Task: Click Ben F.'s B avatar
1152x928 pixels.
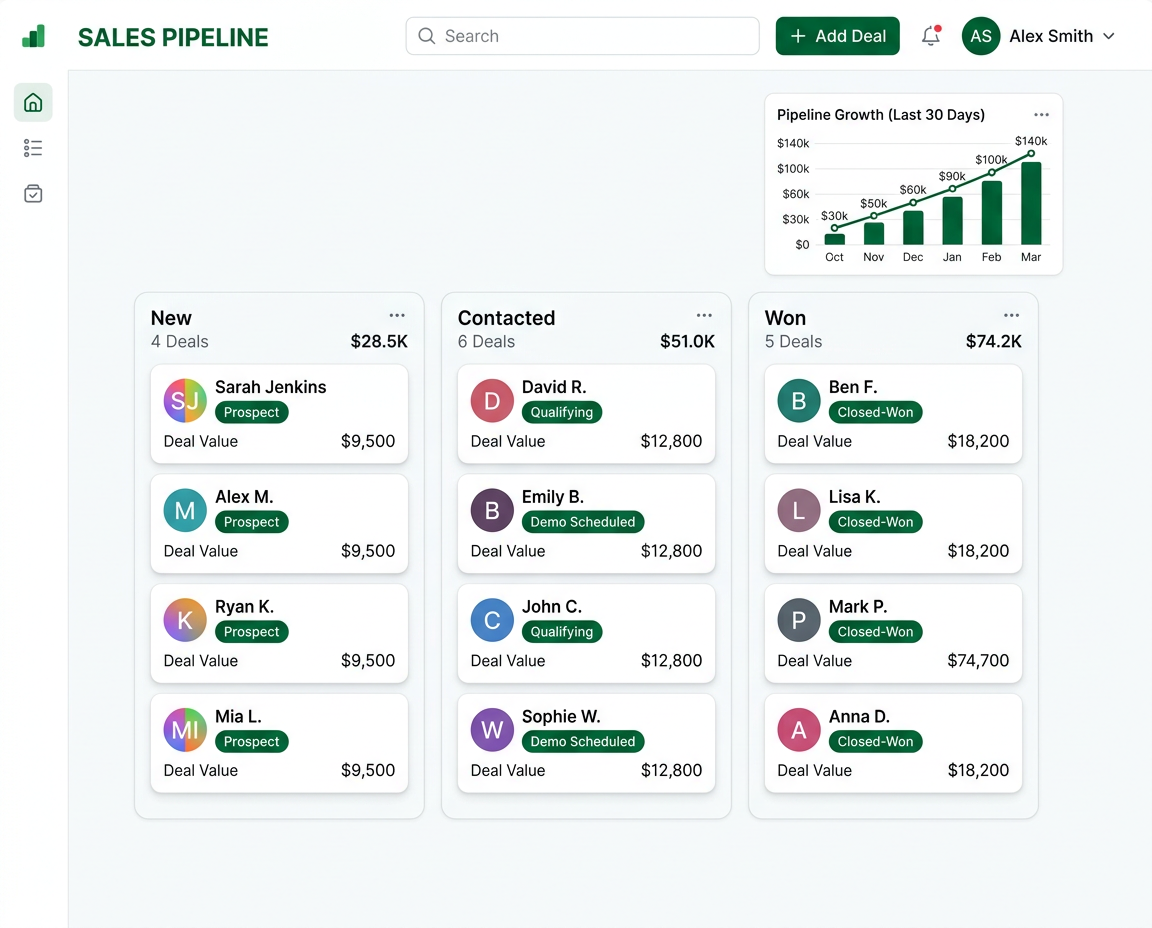Action: [799, 400]
